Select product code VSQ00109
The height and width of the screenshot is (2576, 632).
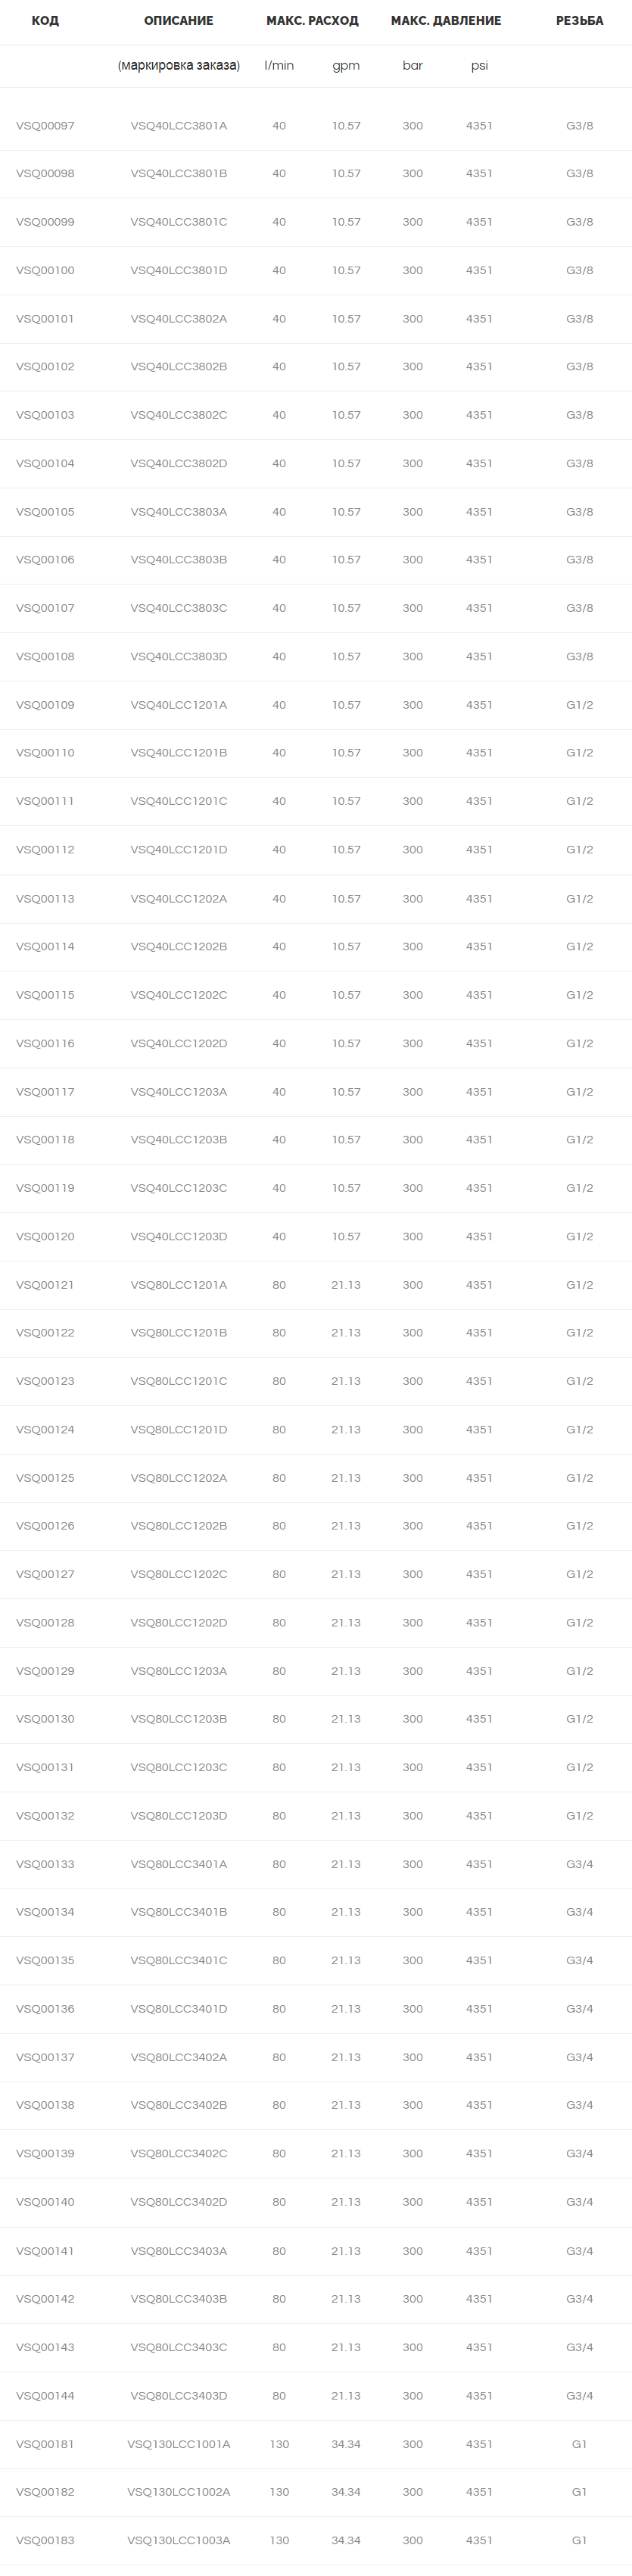click(x=45, y=705)
